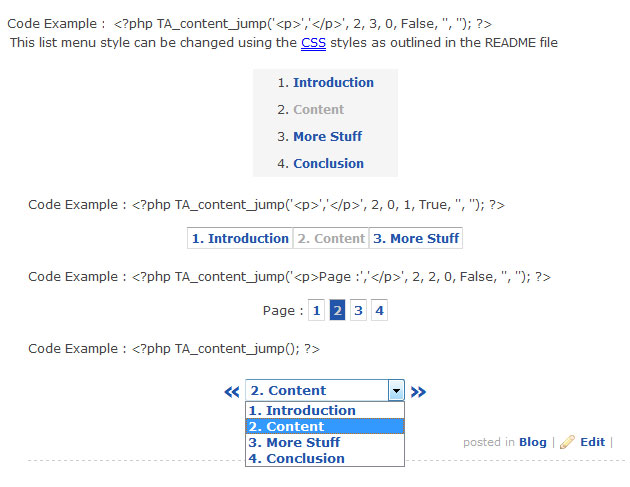Viewport: 630px width, 487px height.
Task: Go to page 1 in pagination
Action: tap(316, 310)
